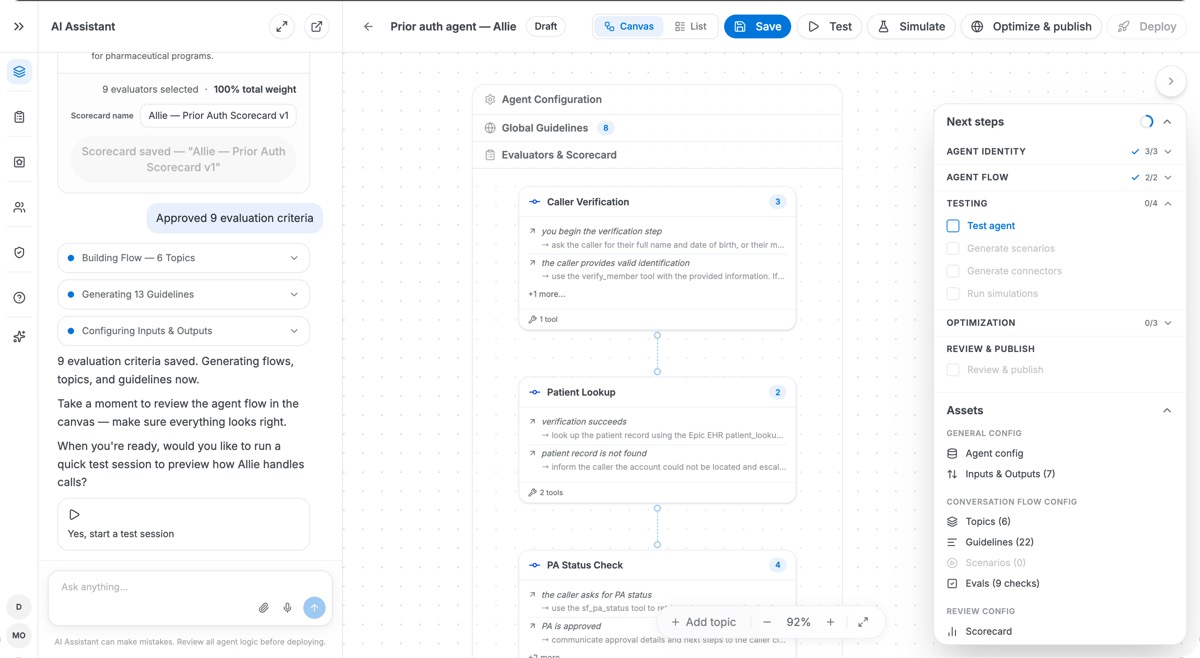
Task: Click the 92% zoom level control
Action: 798,622
